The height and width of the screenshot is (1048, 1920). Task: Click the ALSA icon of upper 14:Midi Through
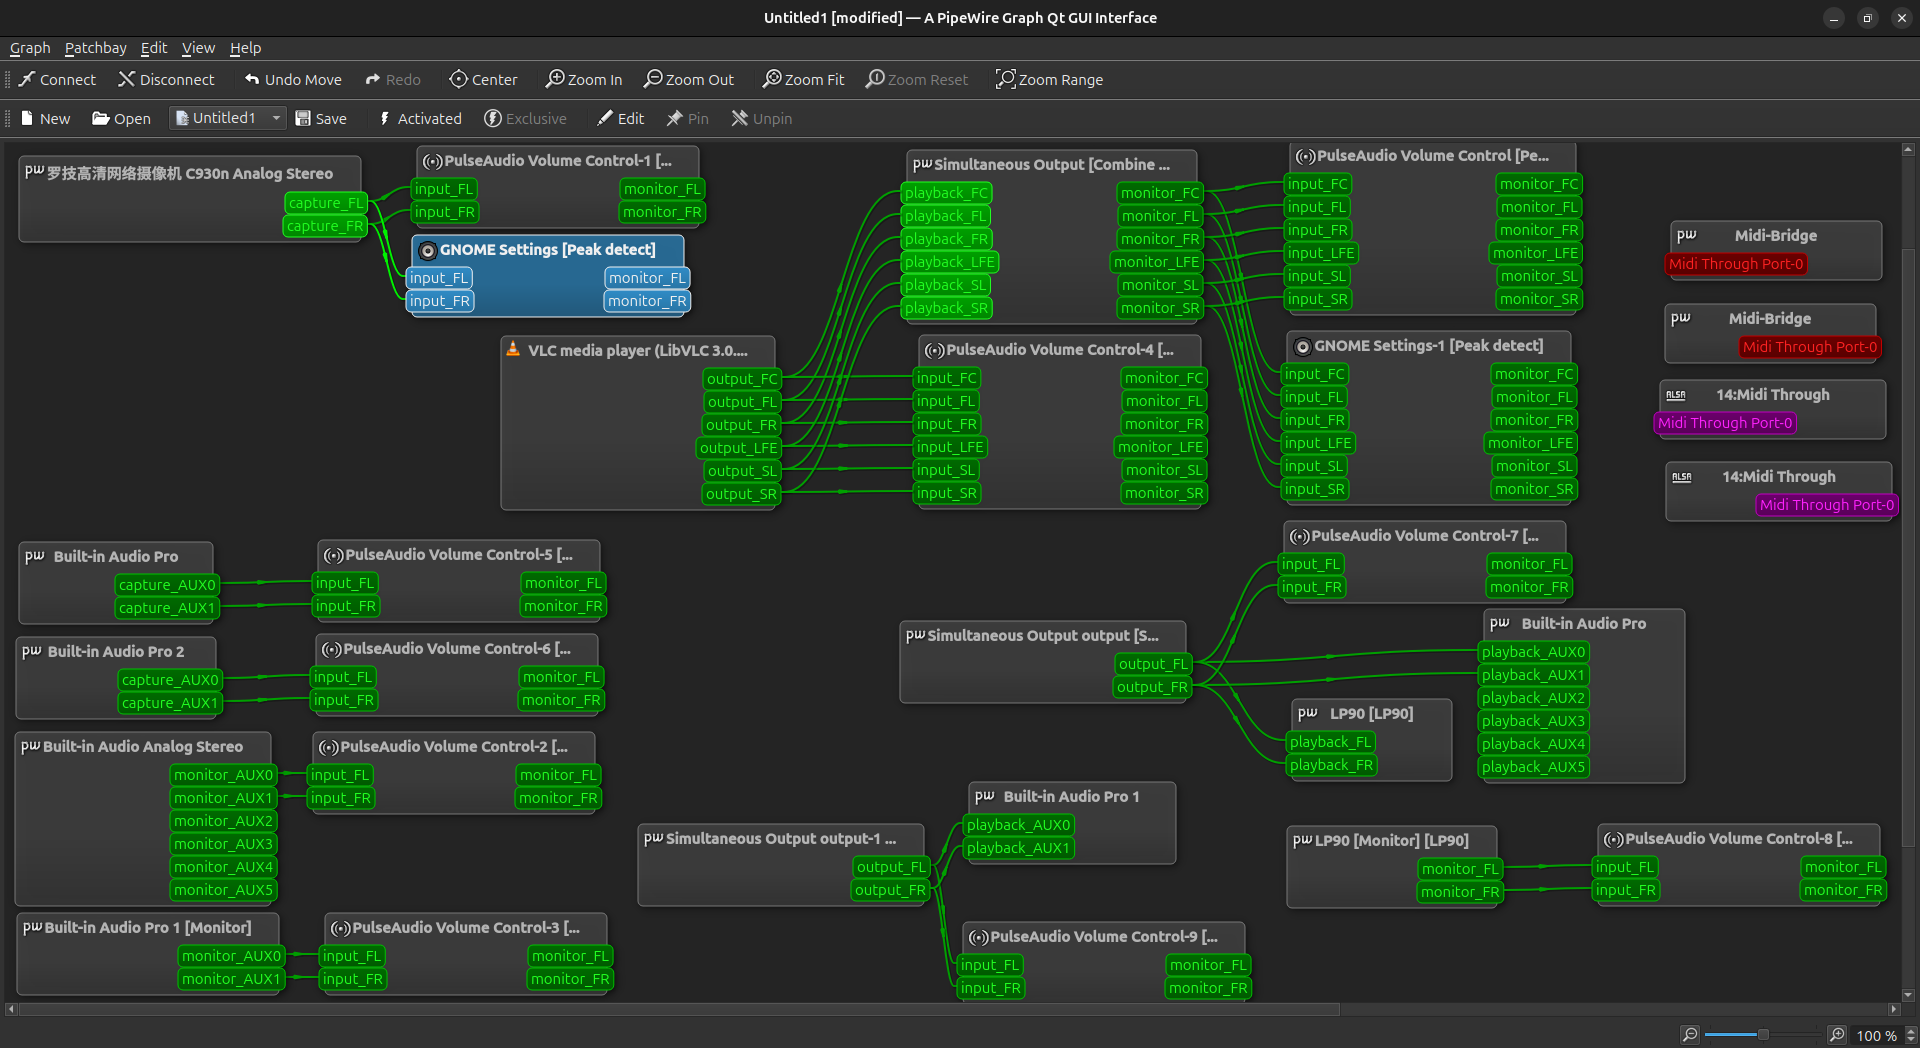pos(1676,395)
